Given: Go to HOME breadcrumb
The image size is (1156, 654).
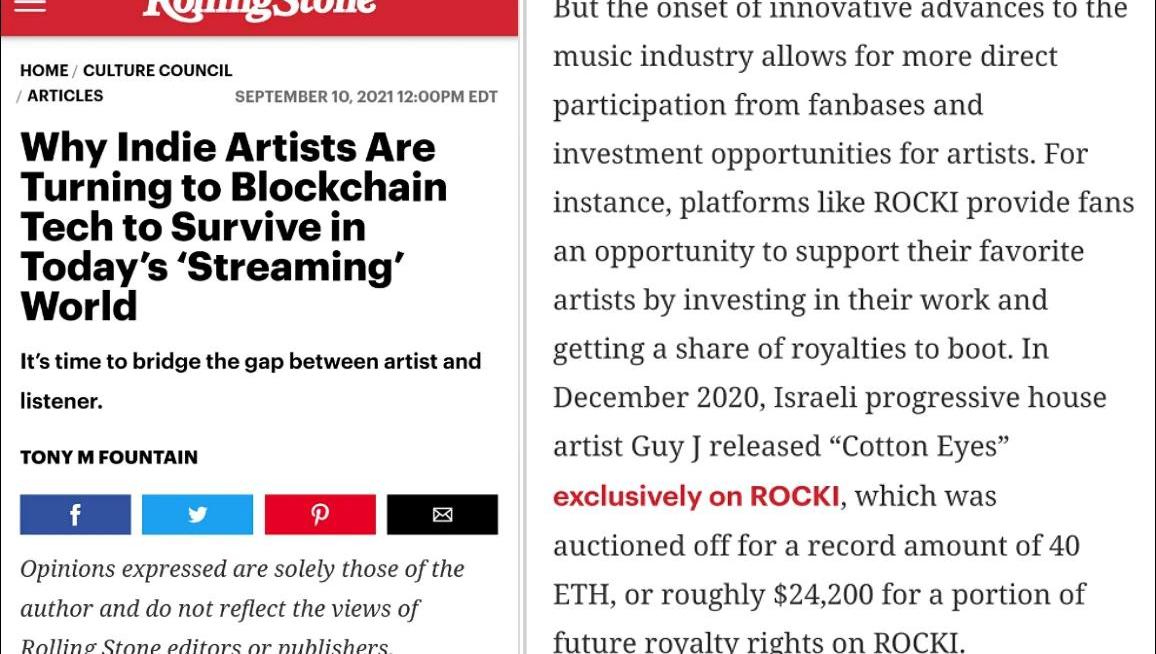Looking at the screenshot, I should pos(44,71).
